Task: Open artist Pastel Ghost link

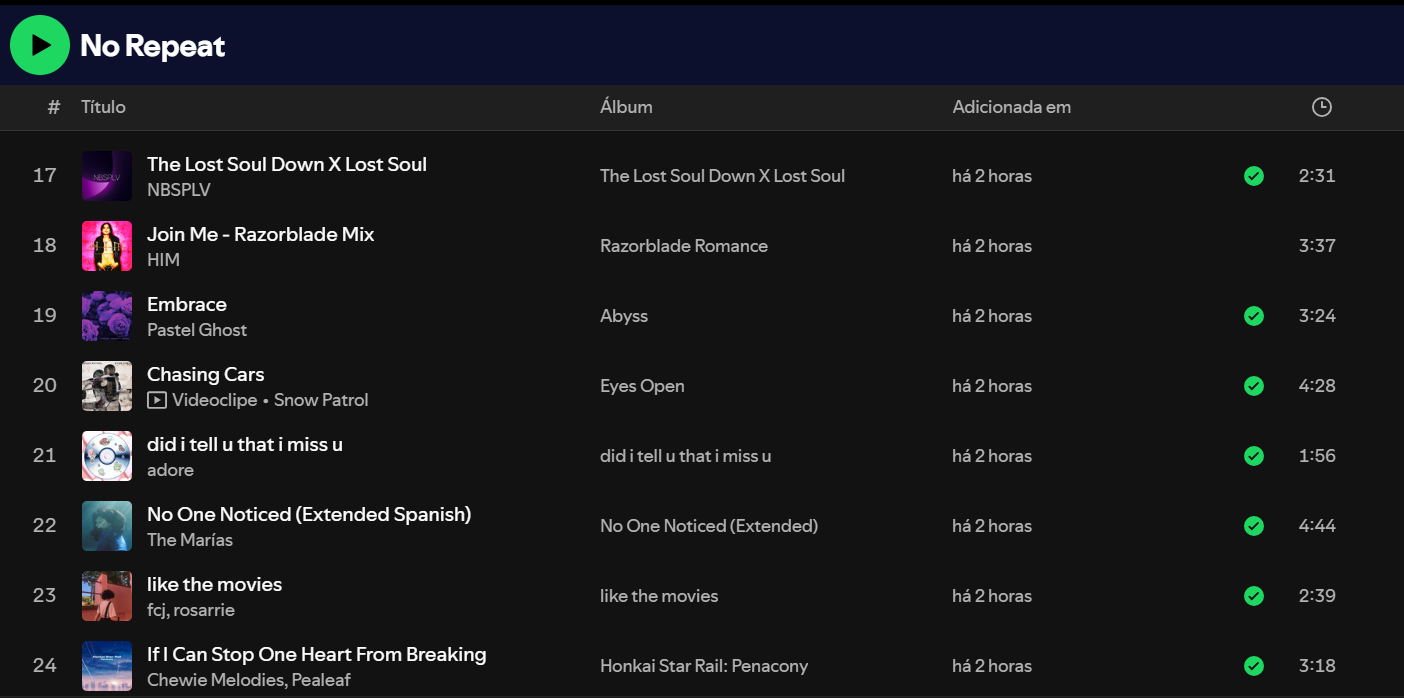Action: click(x=197, y=330)
